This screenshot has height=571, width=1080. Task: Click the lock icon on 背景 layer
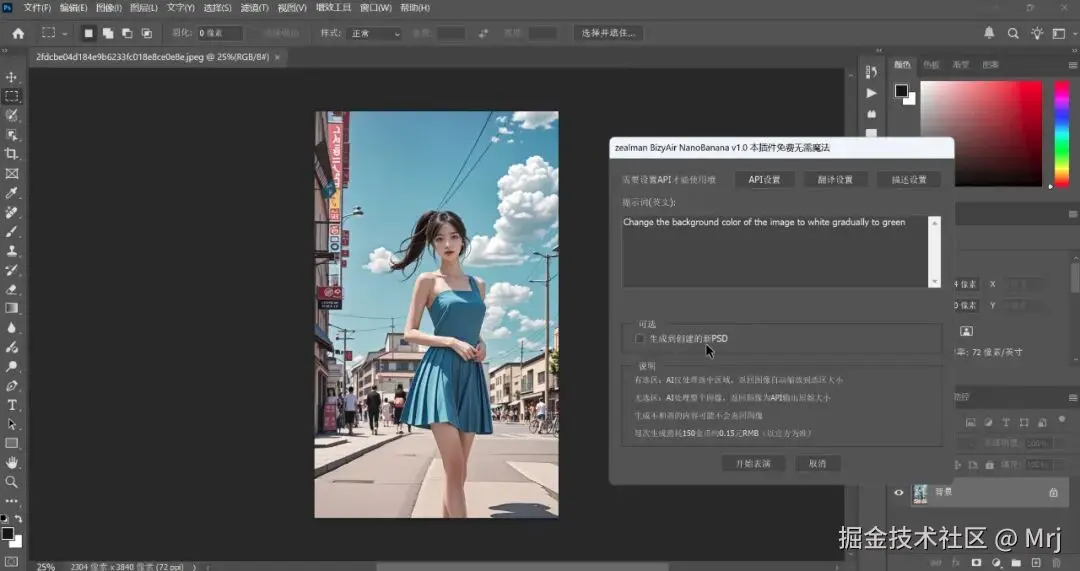[x=1053, y=493]
